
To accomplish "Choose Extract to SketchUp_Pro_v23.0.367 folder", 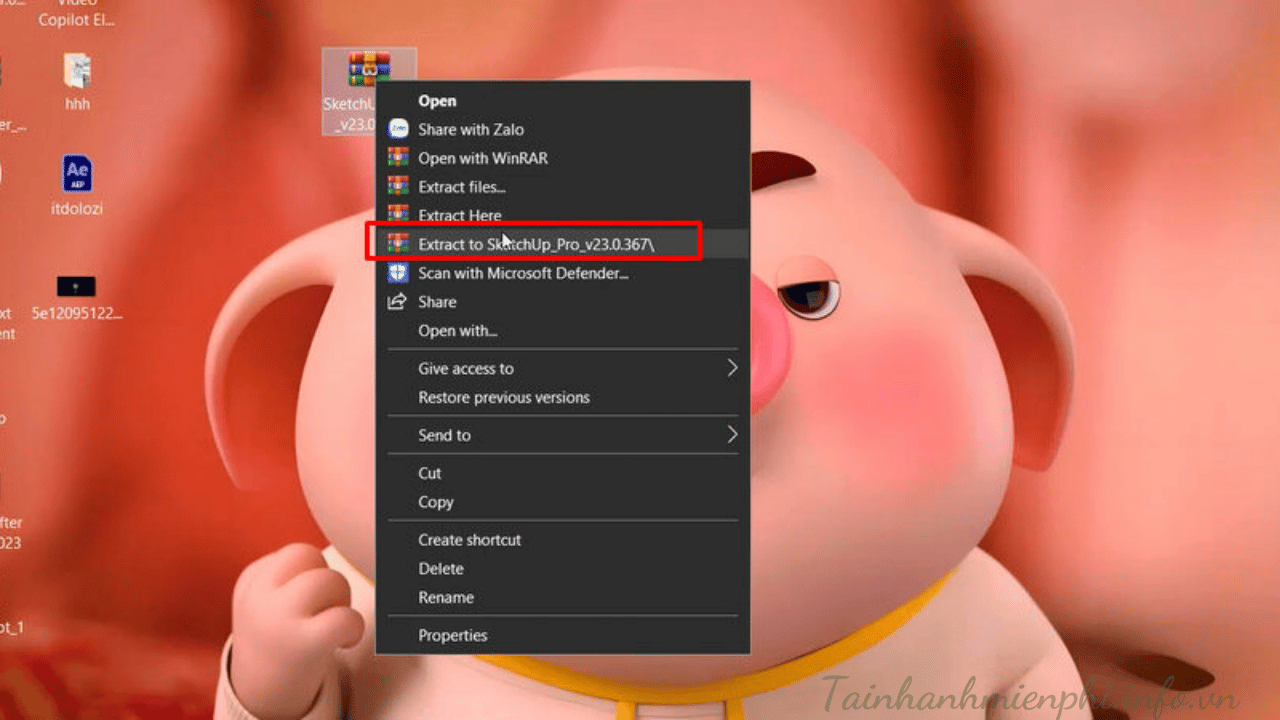I will point(536,244).
